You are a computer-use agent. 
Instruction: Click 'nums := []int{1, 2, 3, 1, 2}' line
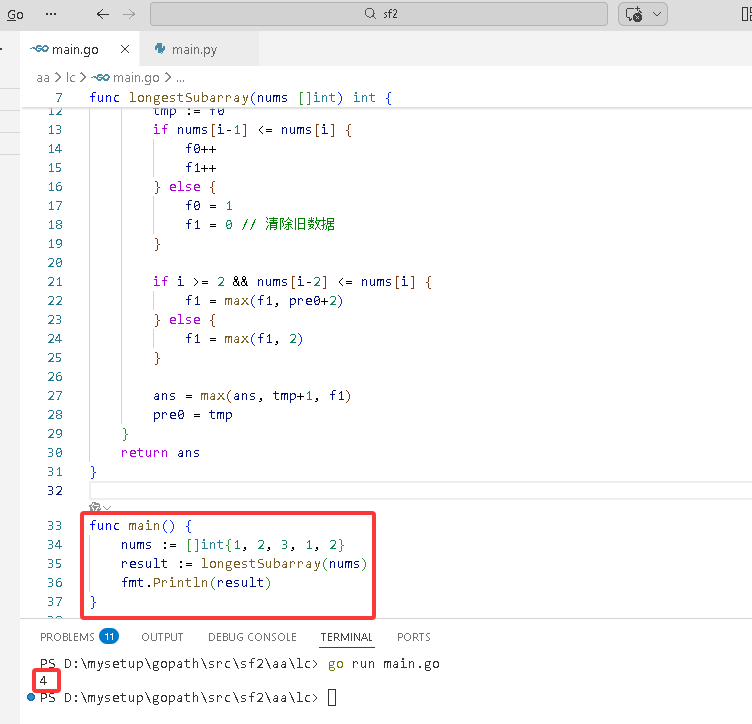point(233,545)
